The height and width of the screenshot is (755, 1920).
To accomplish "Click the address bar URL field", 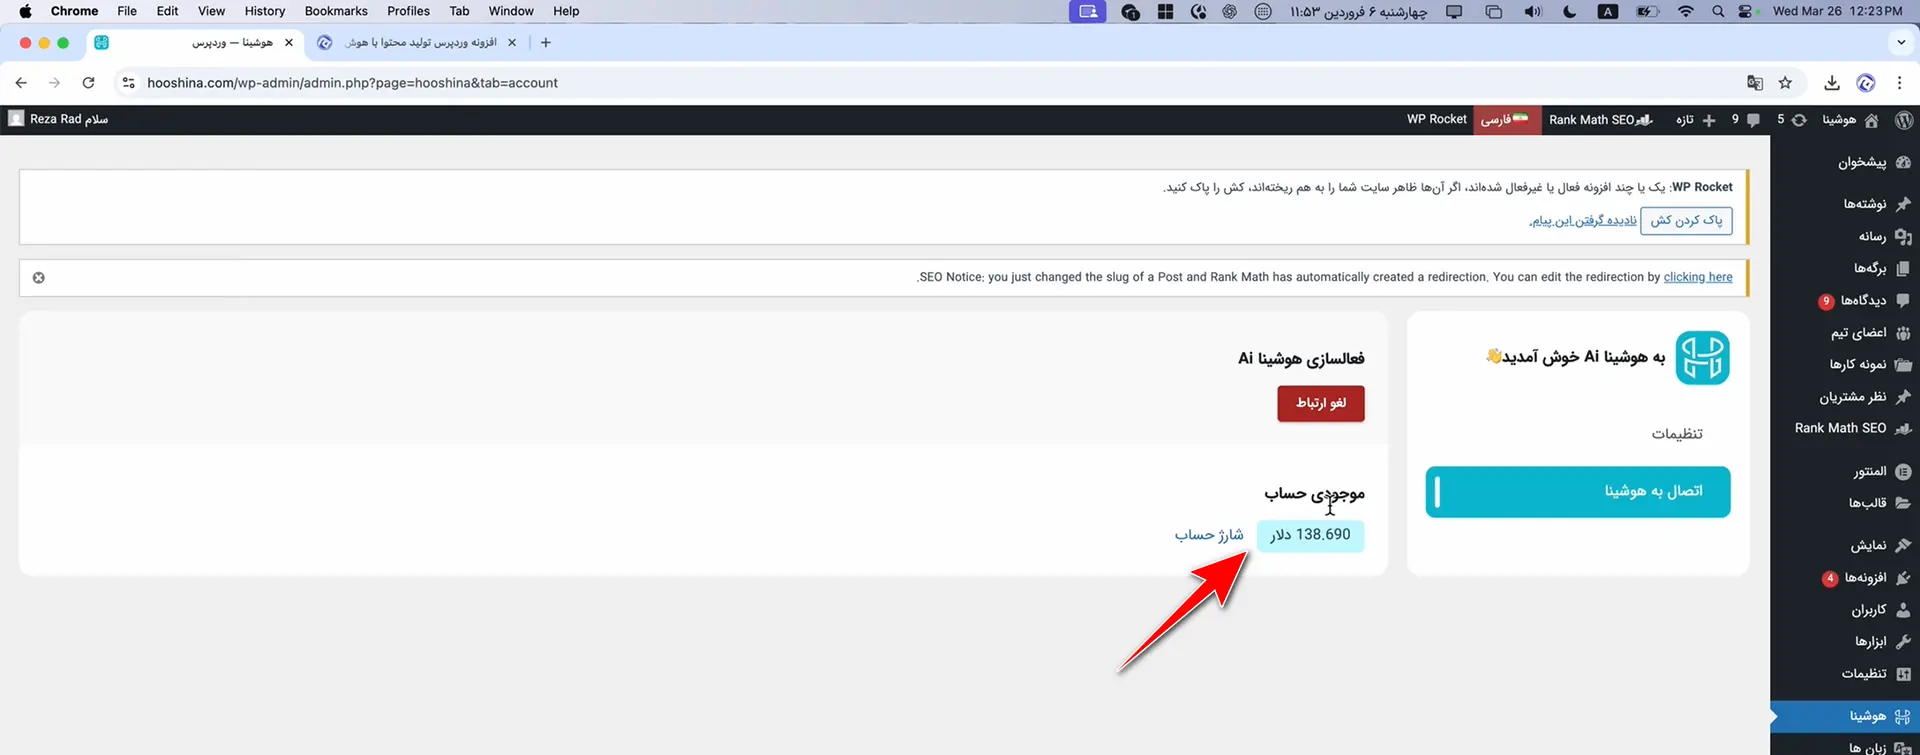I will [x=352, y=83].
